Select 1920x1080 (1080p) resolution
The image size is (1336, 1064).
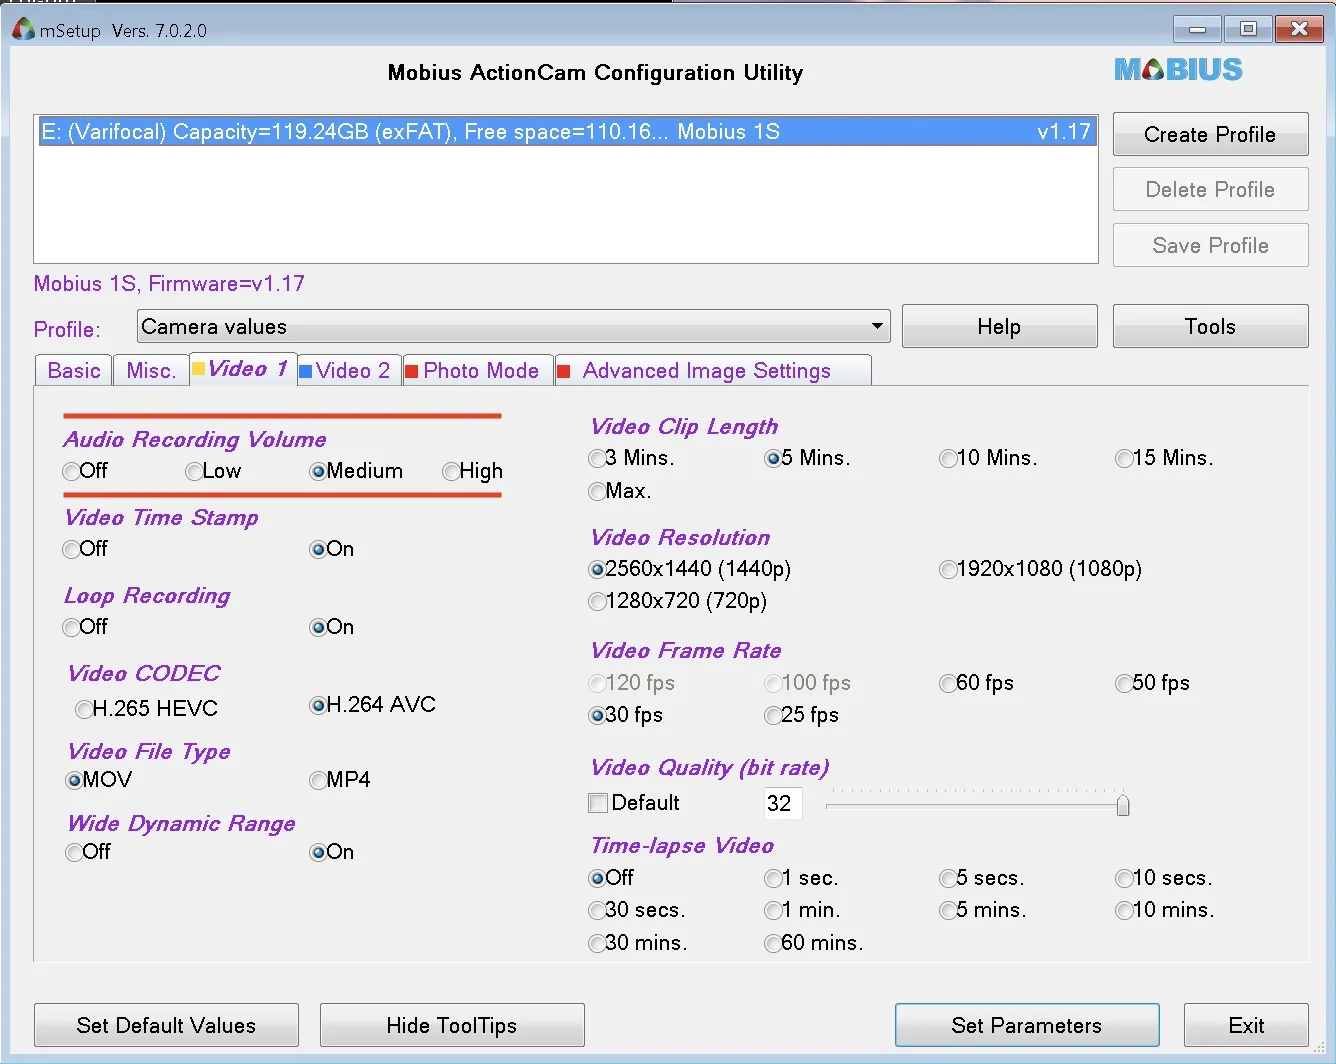pyautogui.click(x=948, y=569)
